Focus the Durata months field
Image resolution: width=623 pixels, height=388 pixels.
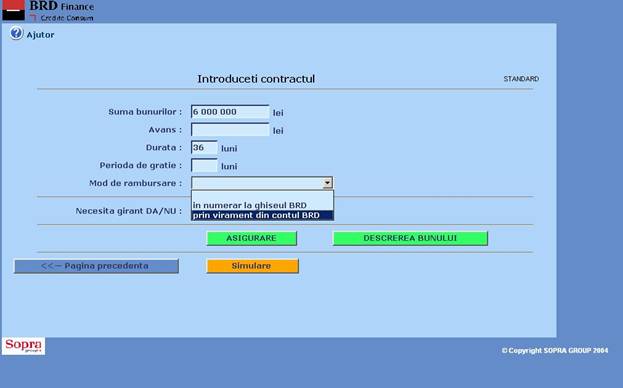(204, 148)
